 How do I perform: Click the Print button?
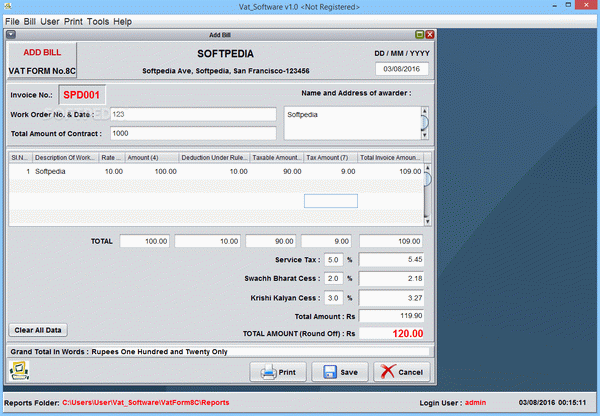tap(278, 372)
